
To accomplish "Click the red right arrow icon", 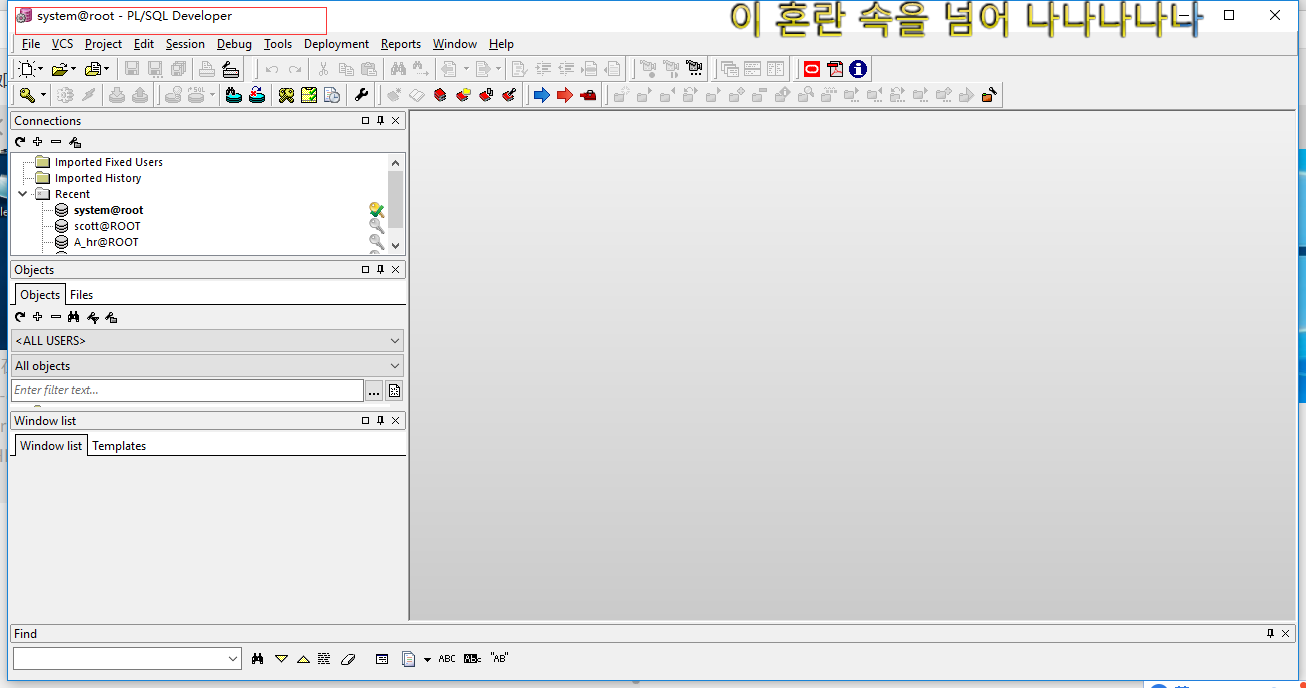I will 565,95.
